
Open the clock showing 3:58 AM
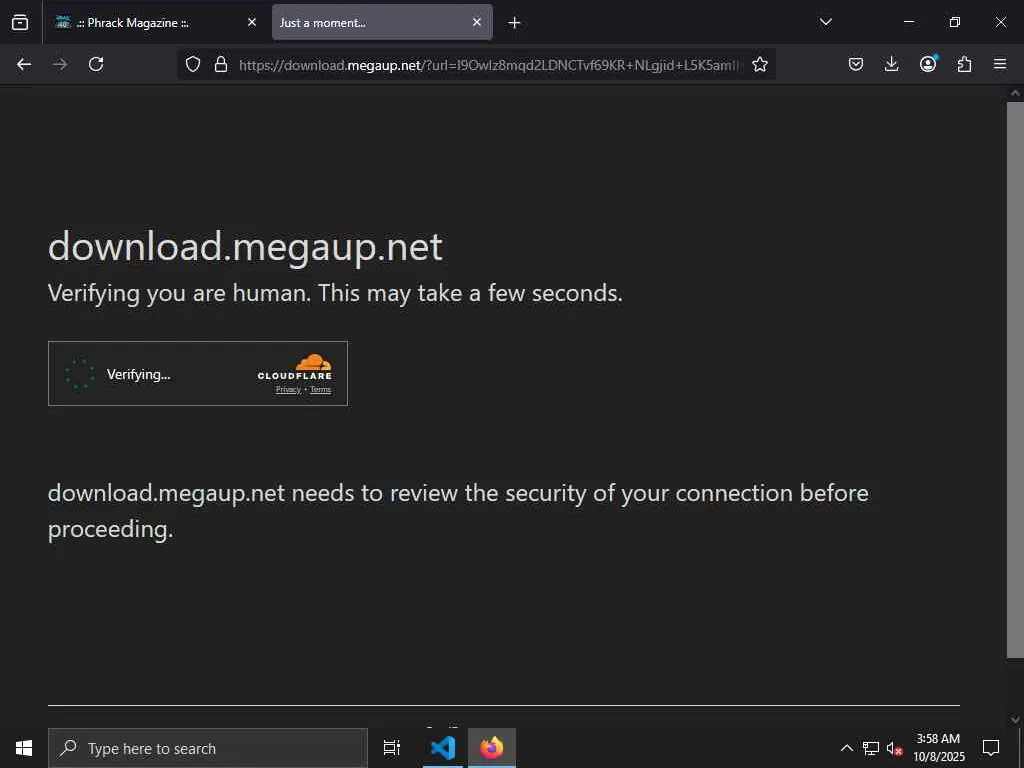938,748
